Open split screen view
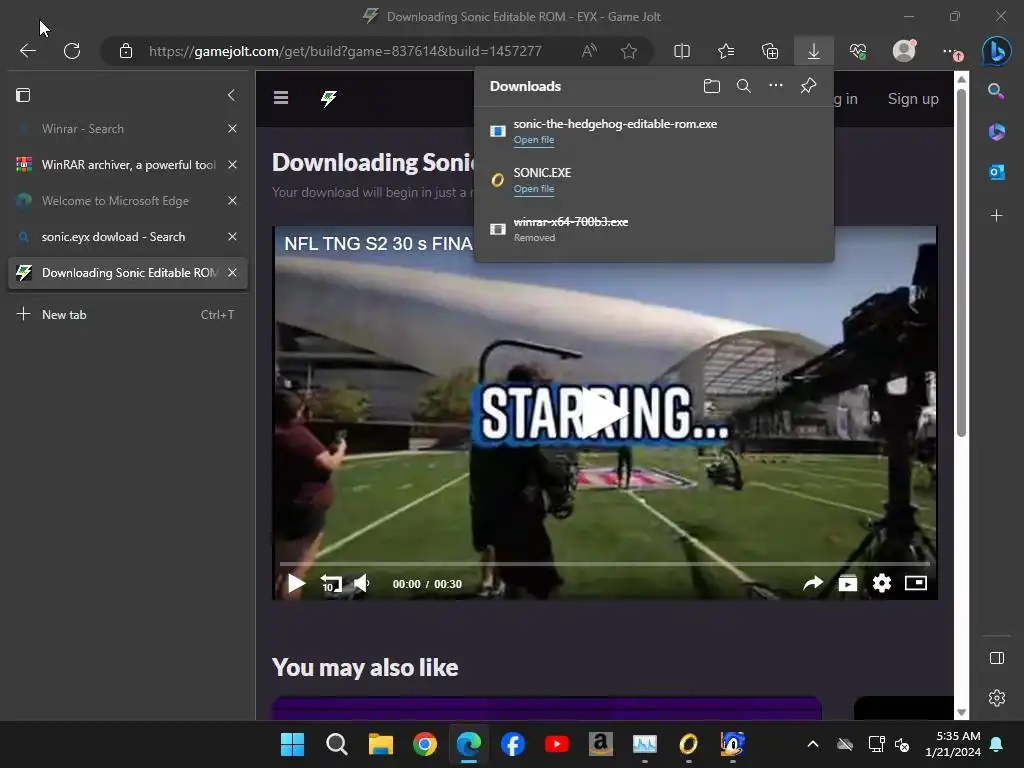1024x768 pixels. tap(682, 51)
